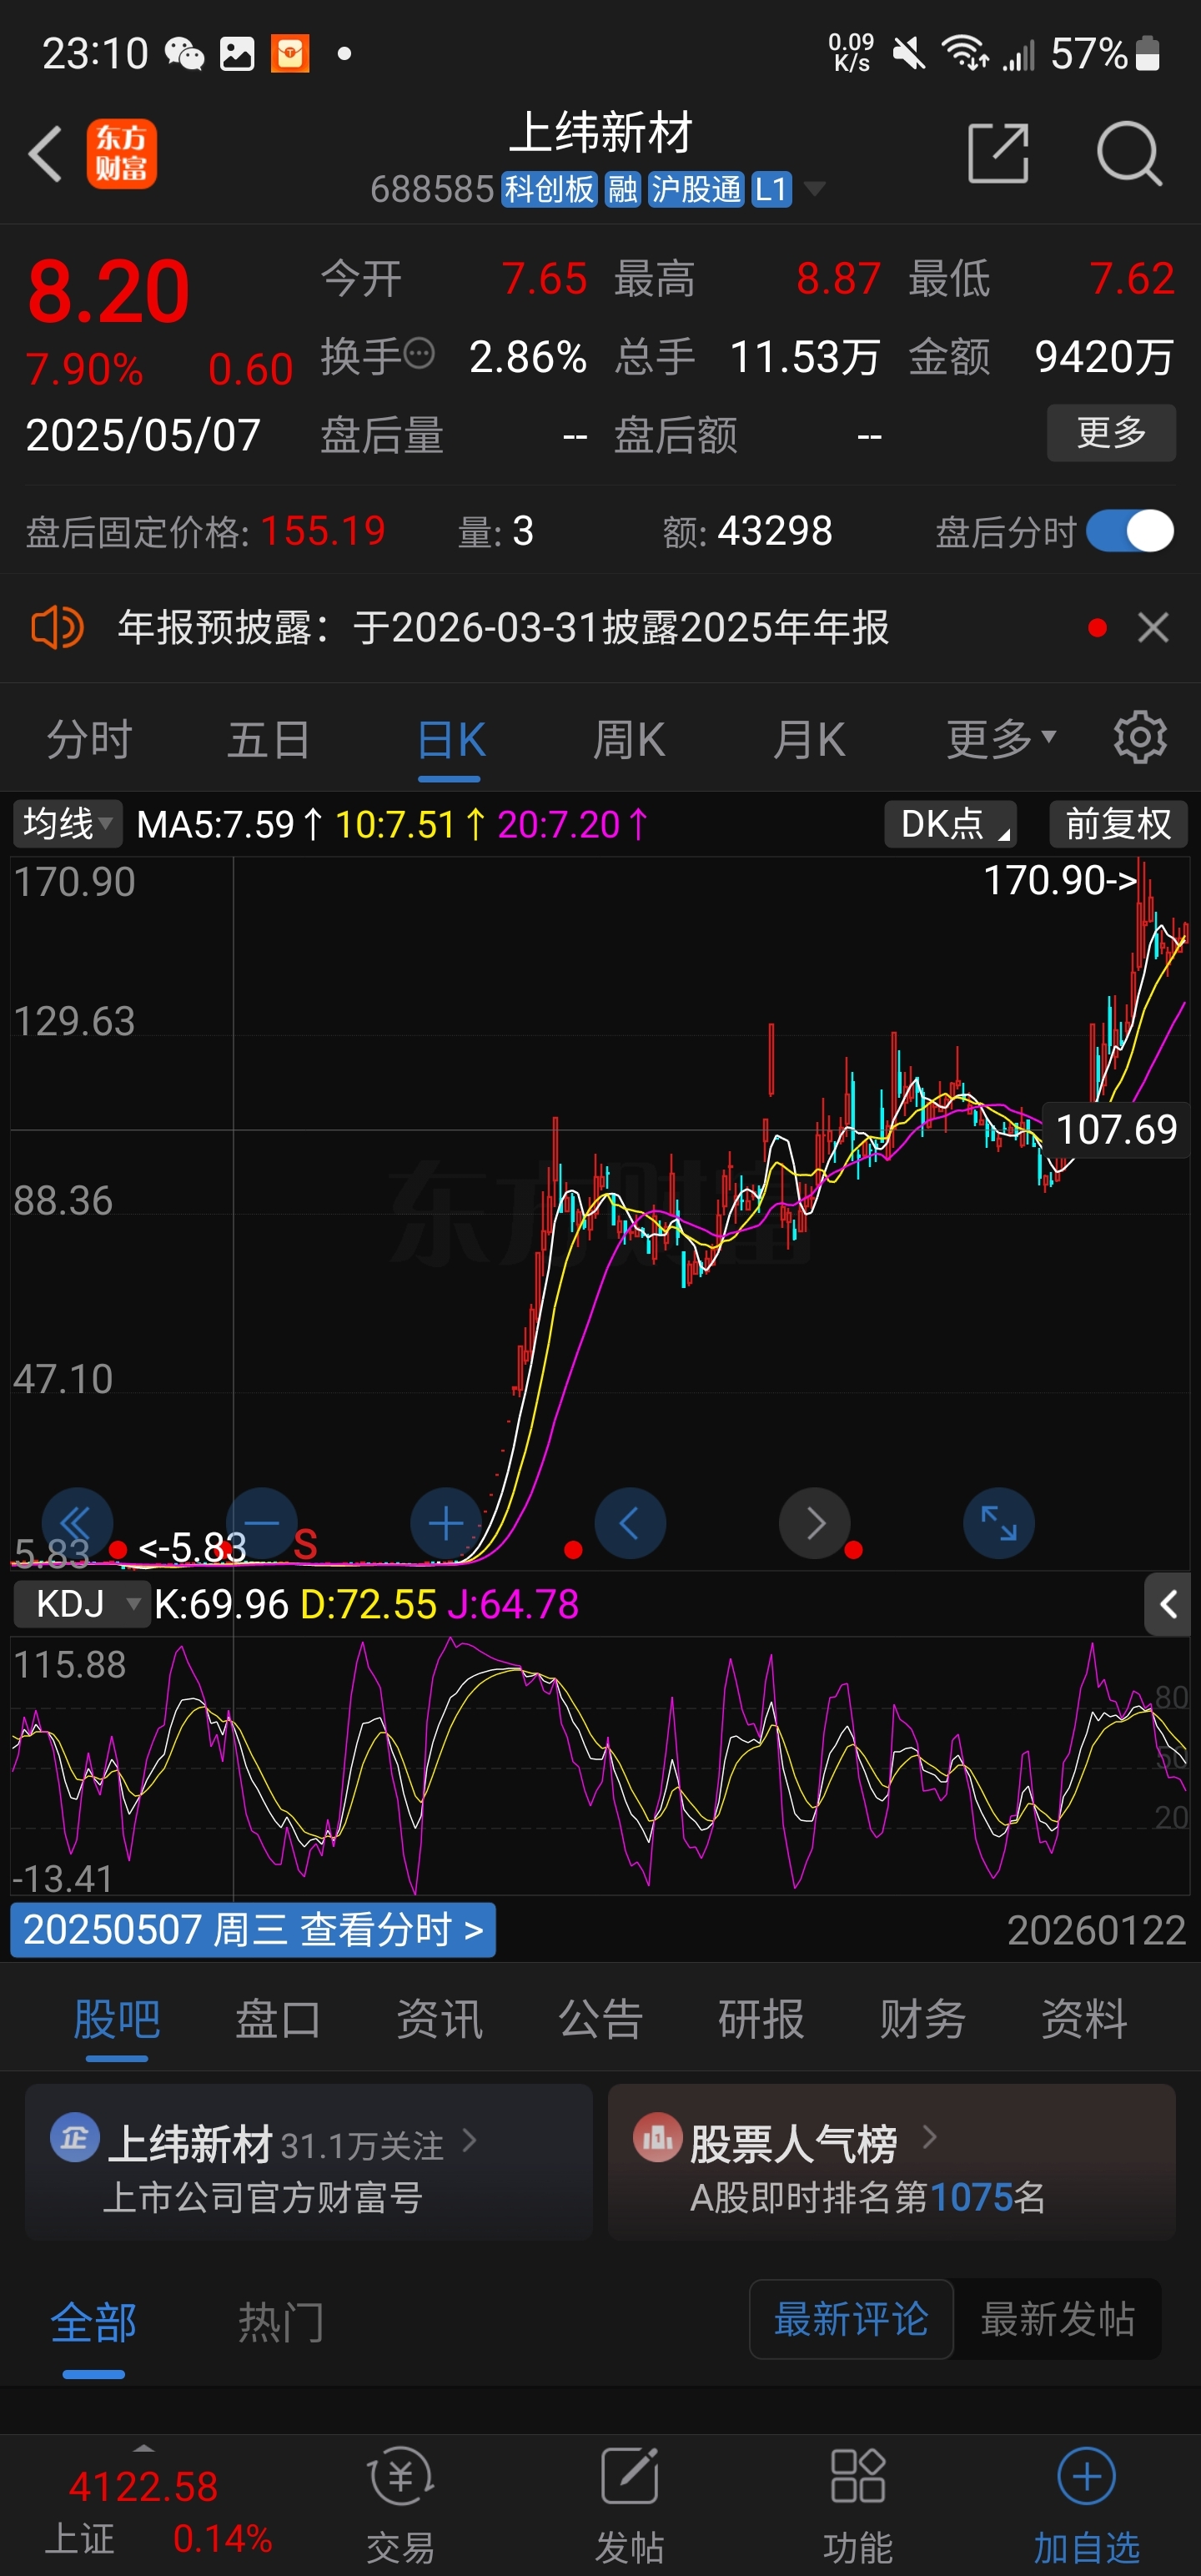The height and width of the screenshot is (2576, 1201).
Task: Open the KDJ indicator dropdown
Action: 82,1604
